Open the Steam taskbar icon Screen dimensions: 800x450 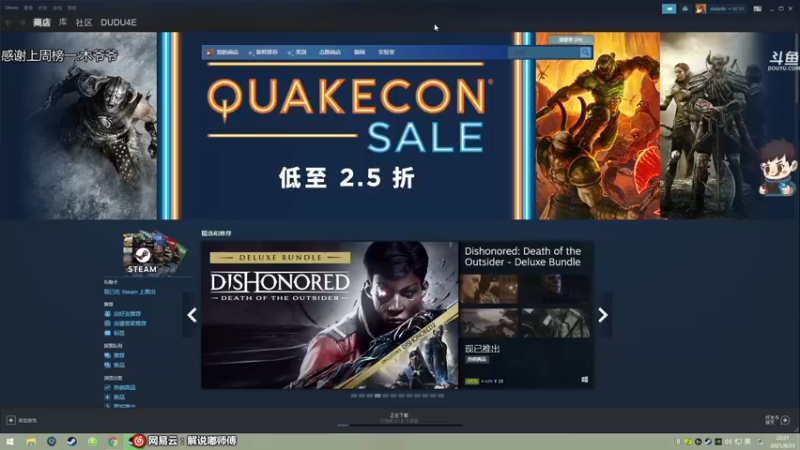72,442
